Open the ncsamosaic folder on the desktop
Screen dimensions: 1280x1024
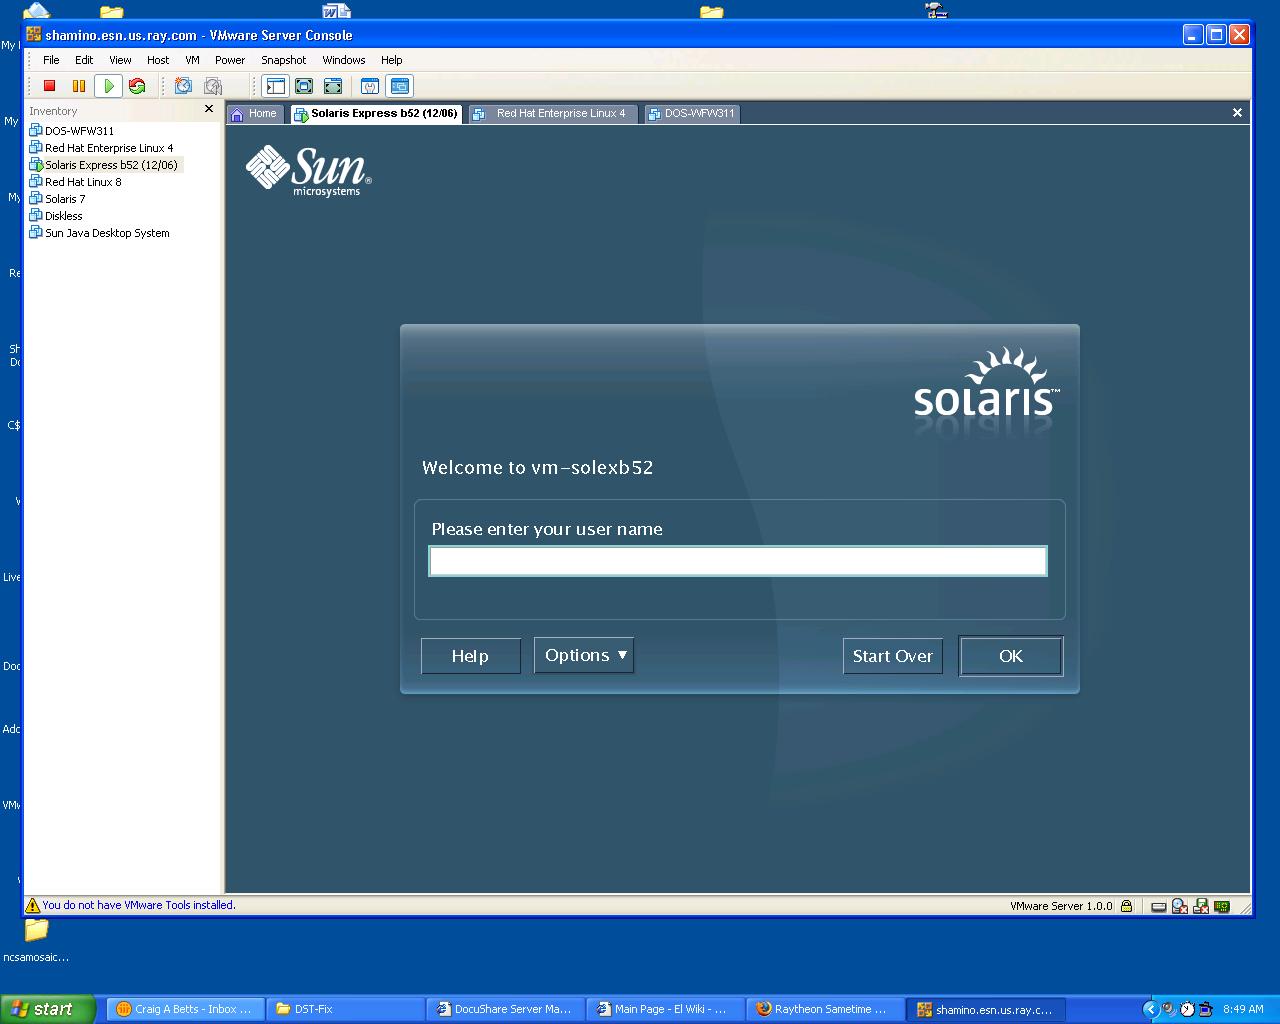(x=36, y=941)
